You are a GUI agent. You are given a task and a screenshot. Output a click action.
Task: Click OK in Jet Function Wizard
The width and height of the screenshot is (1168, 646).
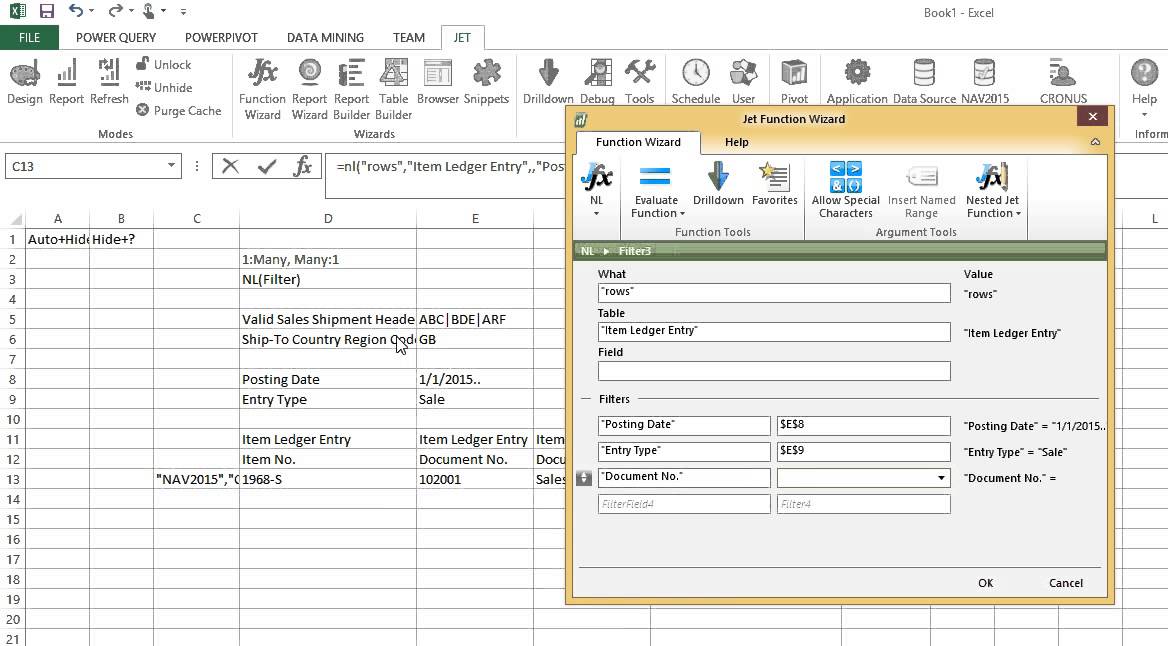tap(986, 583)
